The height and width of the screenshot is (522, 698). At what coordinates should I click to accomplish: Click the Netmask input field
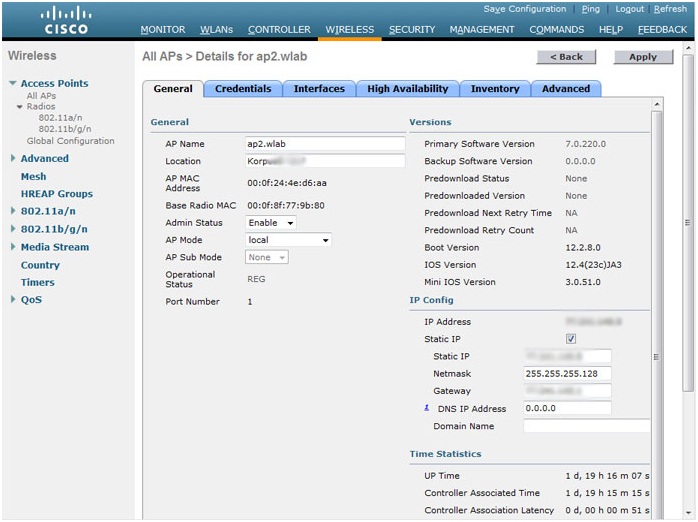tap(567, 373)
